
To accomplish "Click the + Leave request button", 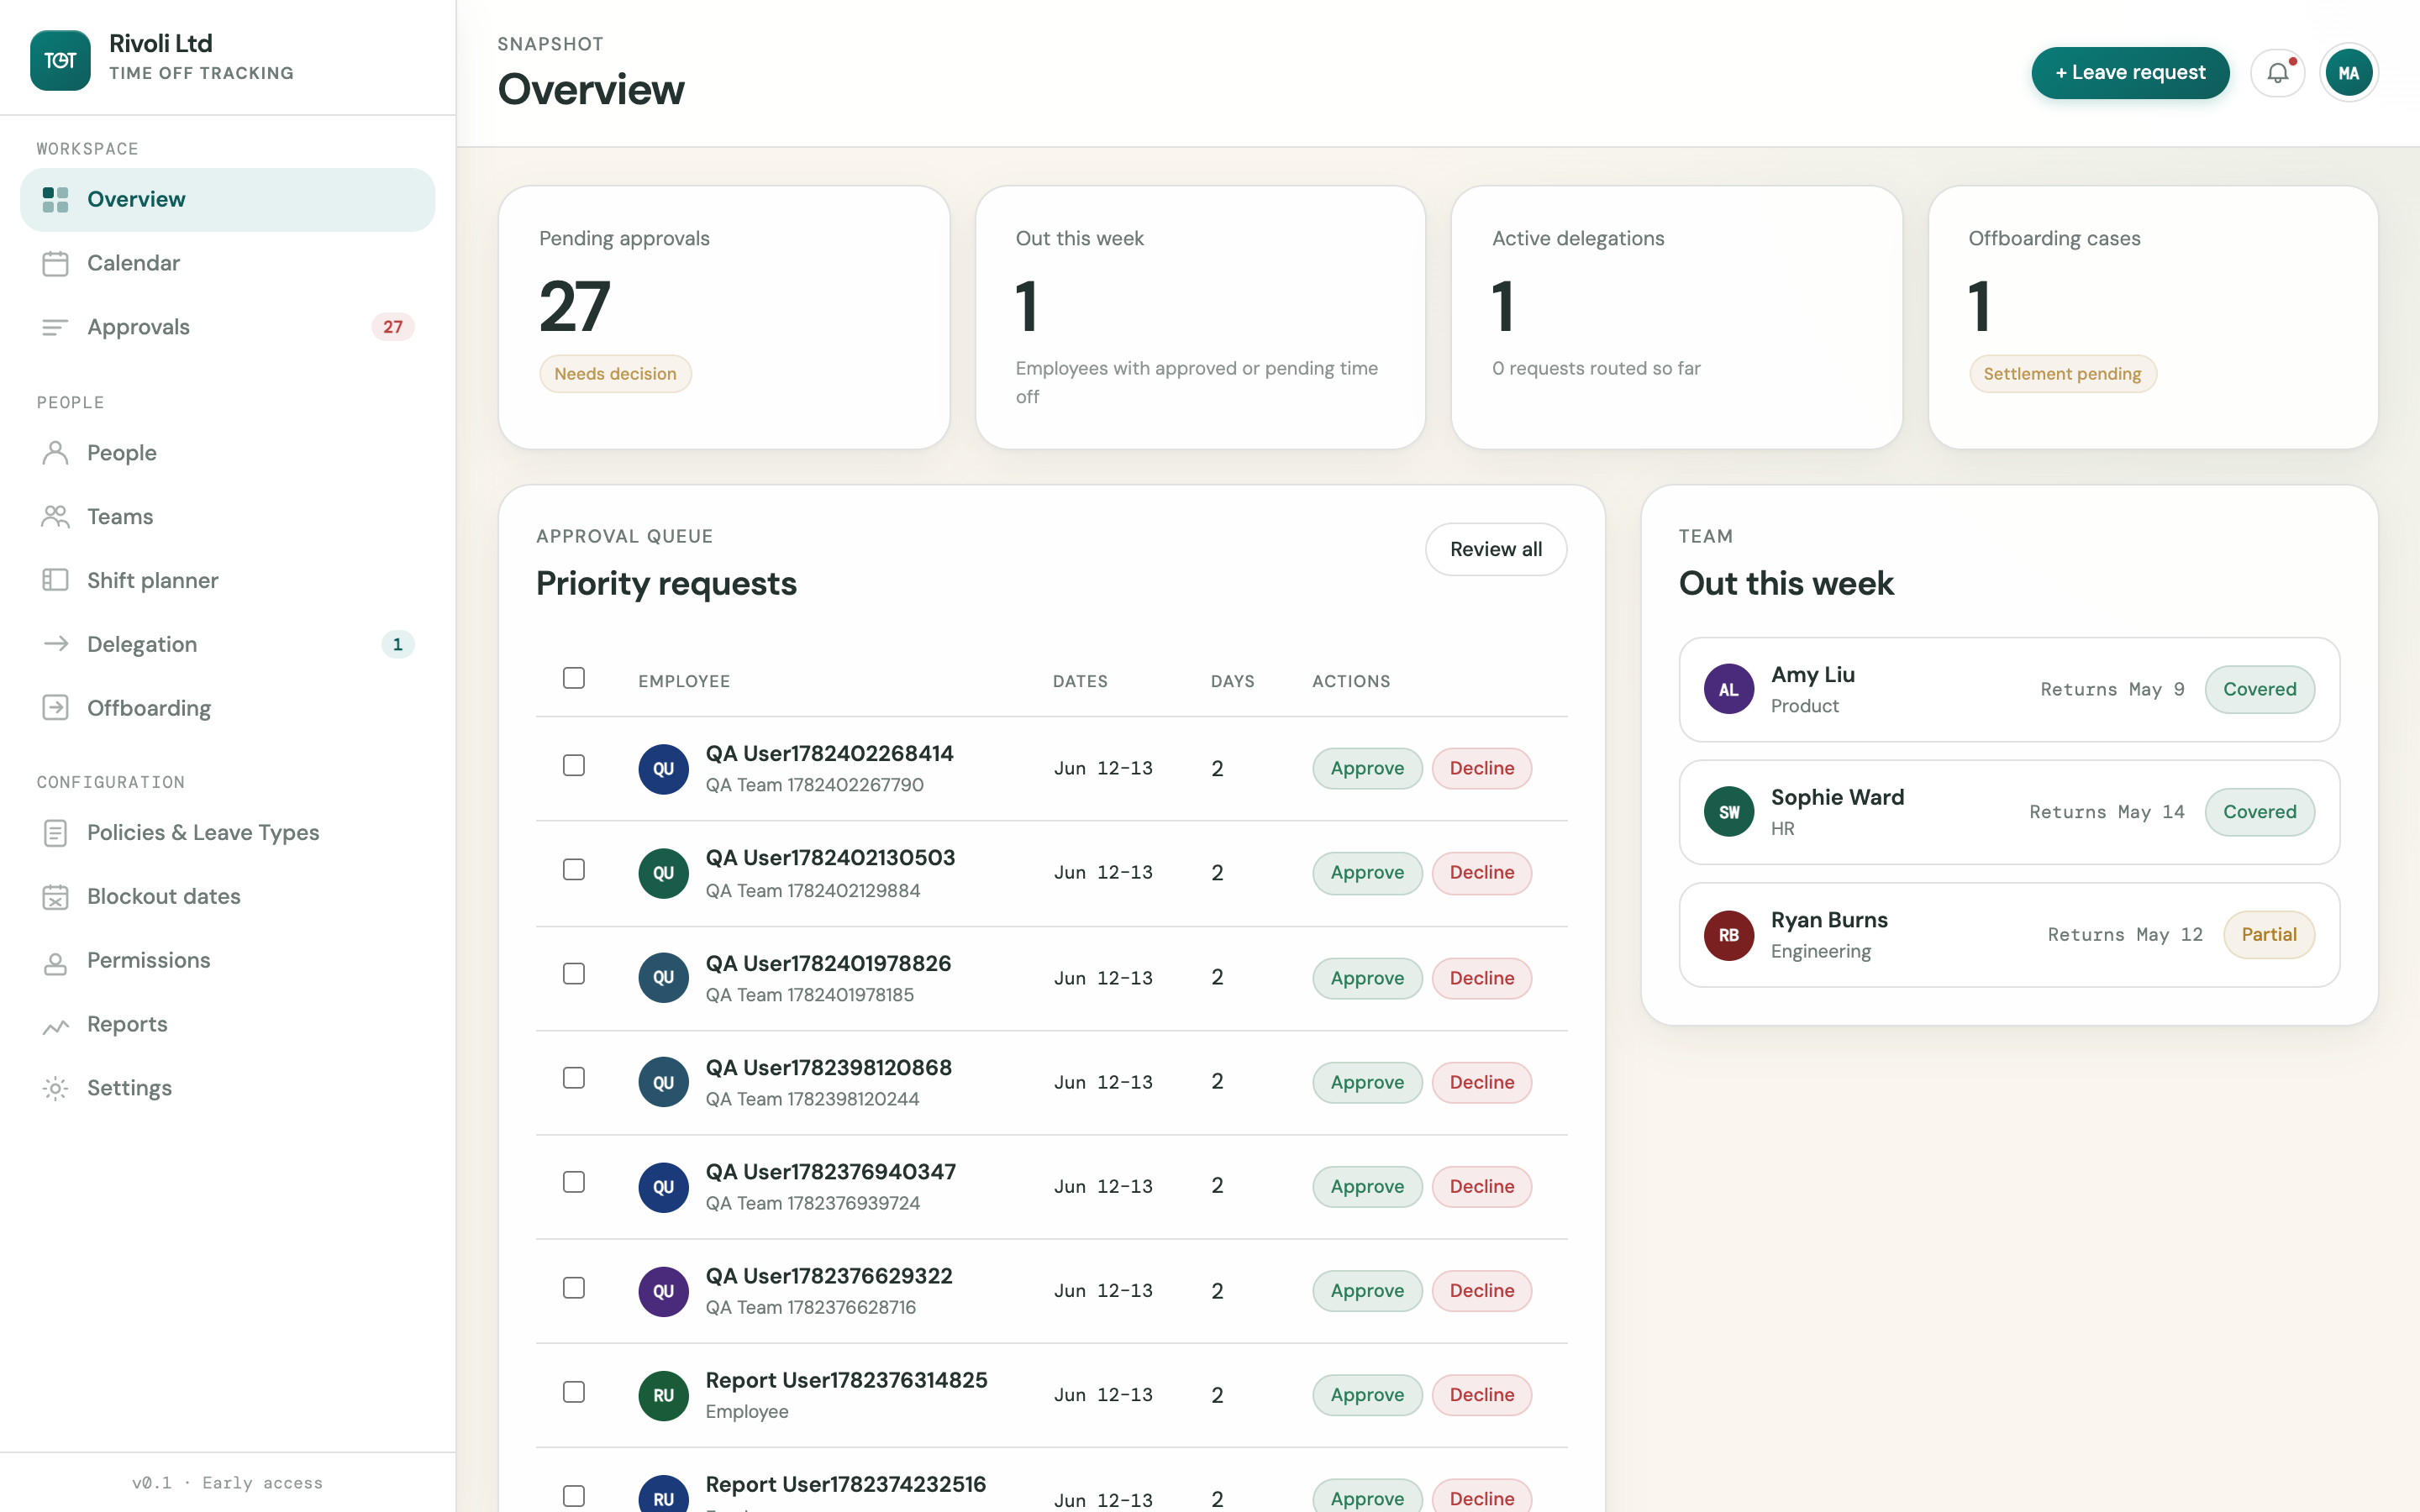I will tap(2130, 73).
